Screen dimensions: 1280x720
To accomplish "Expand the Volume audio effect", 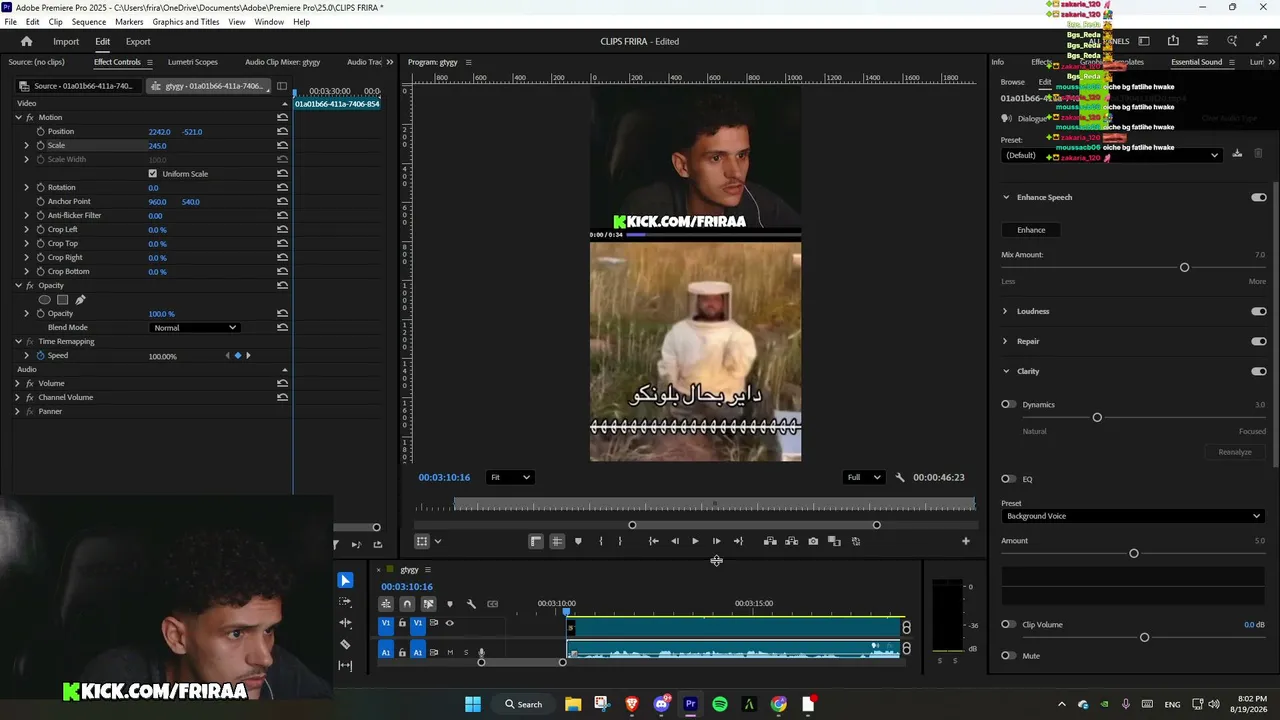I will (x=17, y=384).
